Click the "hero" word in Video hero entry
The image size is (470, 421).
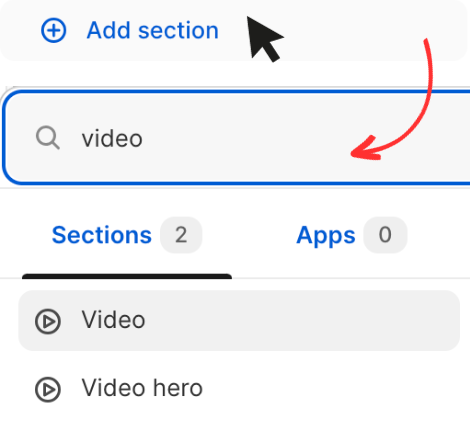click(178, 388)
